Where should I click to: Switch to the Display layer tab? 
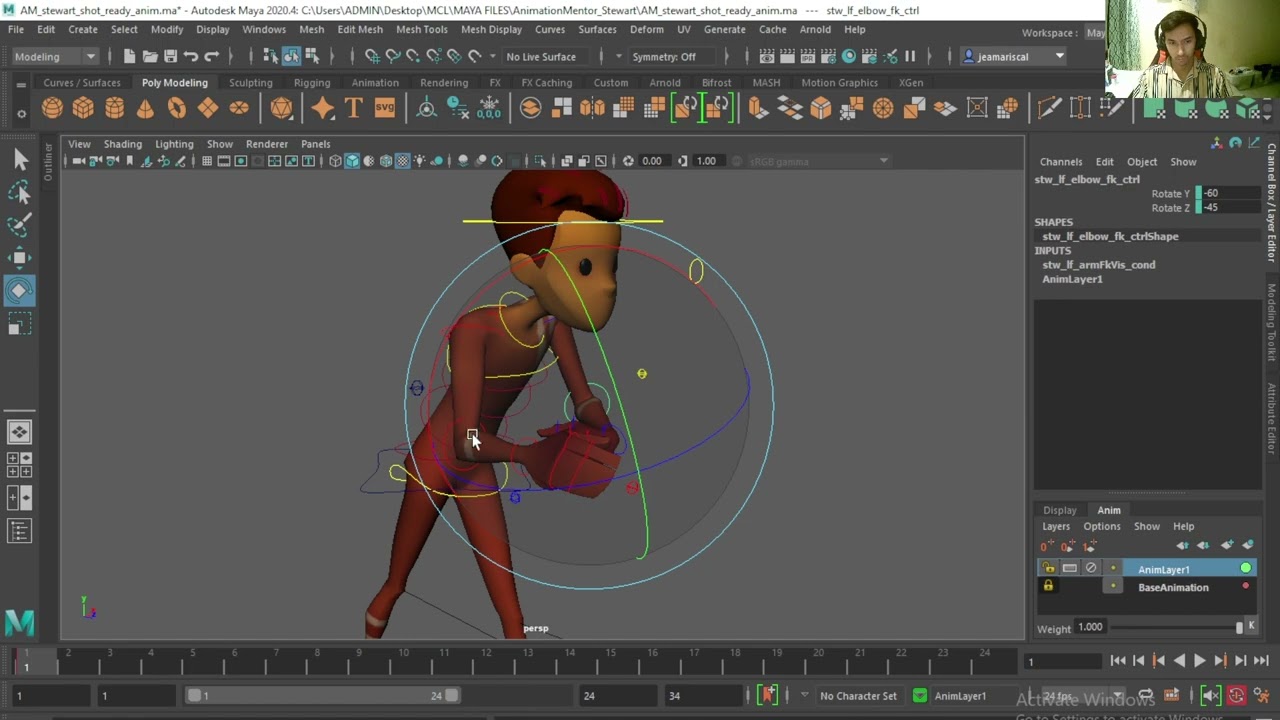(x=1060, y=510)
